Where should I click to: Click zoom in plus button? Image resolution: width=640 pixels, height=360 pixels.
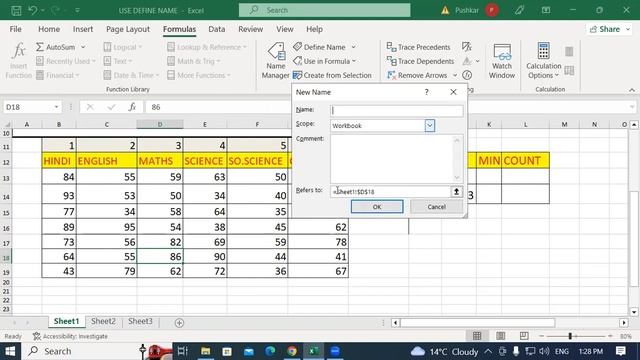tap(610, 336)
